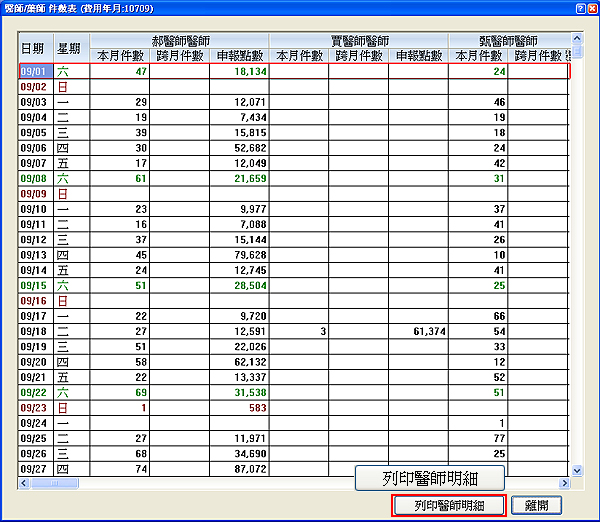600x522 pixels.
Task: Close the 醫師/藥師 件數表 window
Action: (x=583, y=8)
